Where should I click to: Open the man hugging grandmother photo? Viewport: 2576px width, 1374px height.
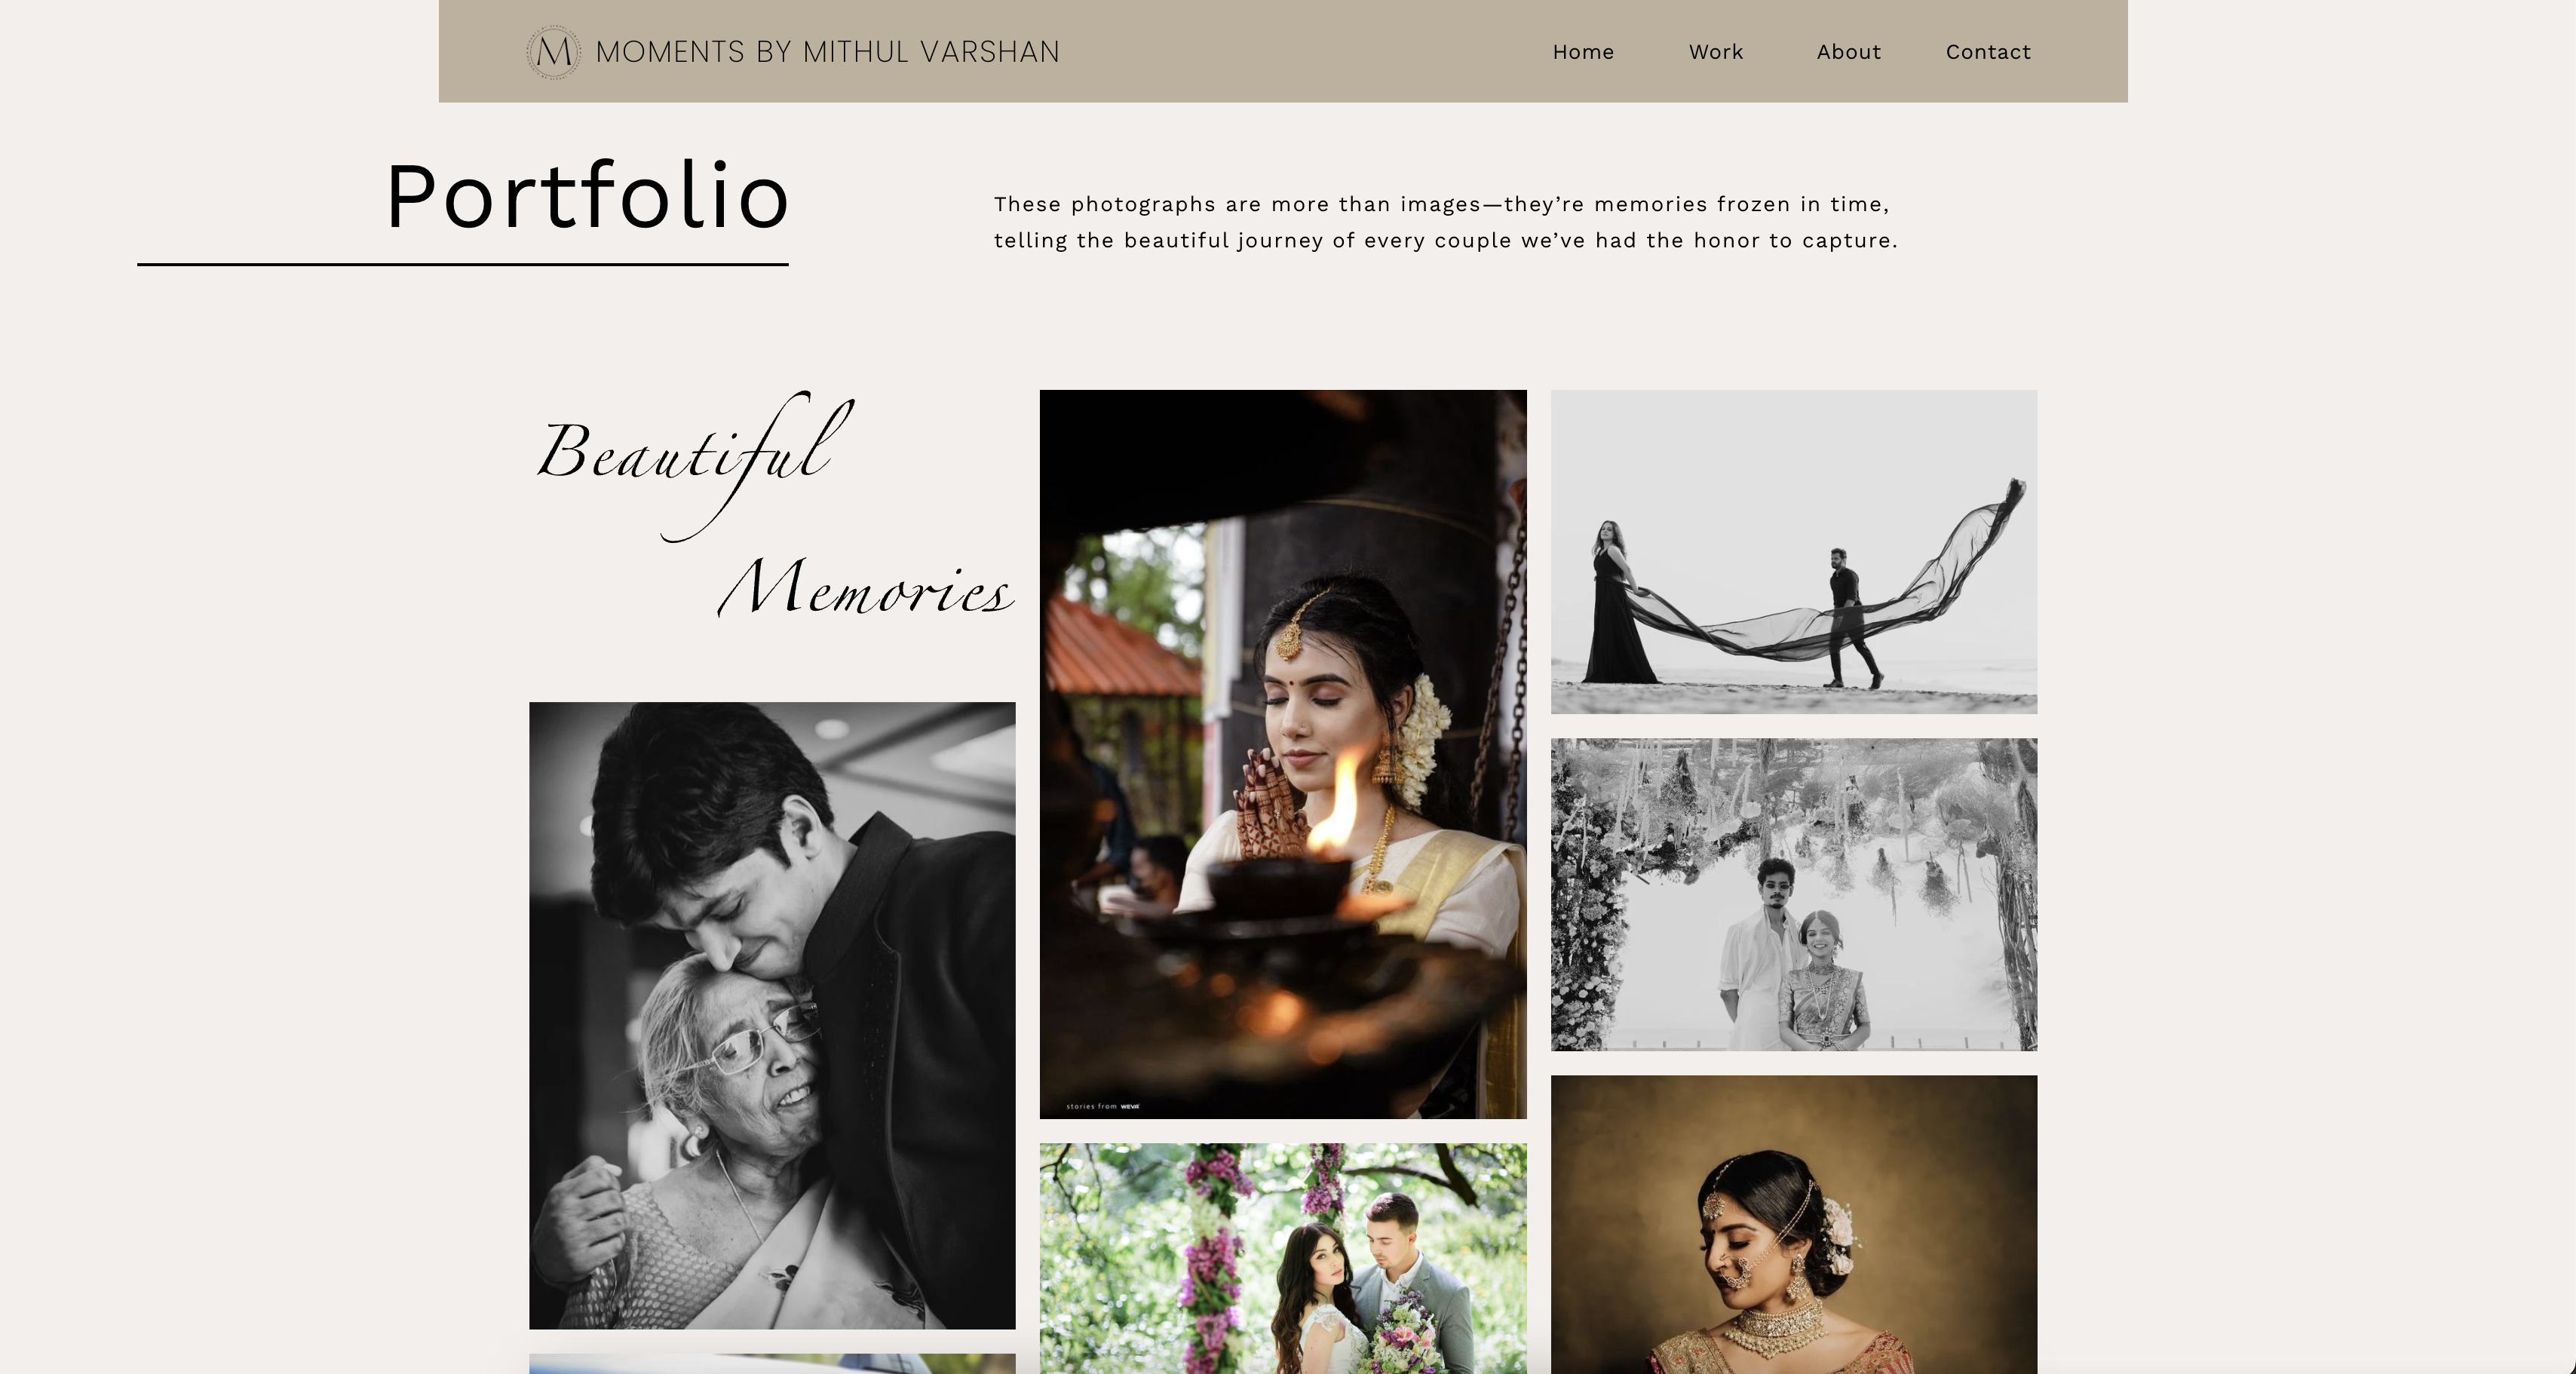(772, 1015)
